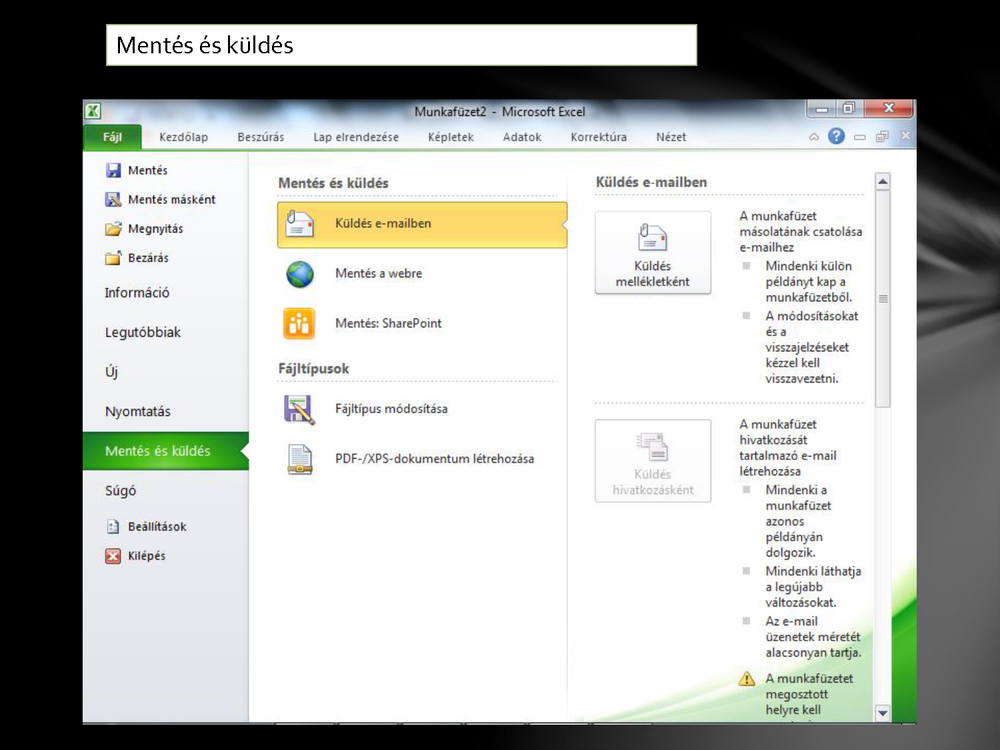This screenshot has height=750, width=1000.
Task: Click the Mentés és küldés slide title box
Action: 401,45
